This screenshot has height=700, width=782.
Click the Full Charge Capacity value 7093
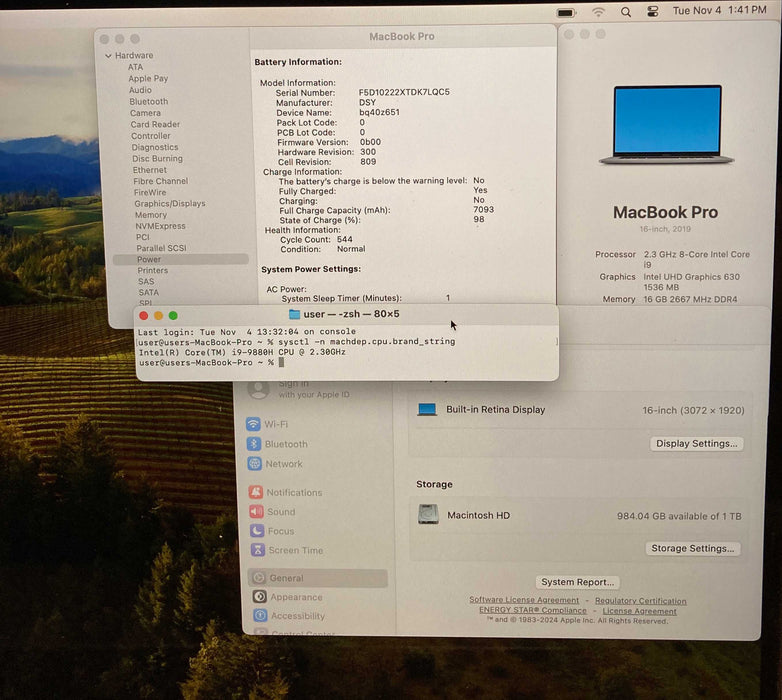[483, 209]
